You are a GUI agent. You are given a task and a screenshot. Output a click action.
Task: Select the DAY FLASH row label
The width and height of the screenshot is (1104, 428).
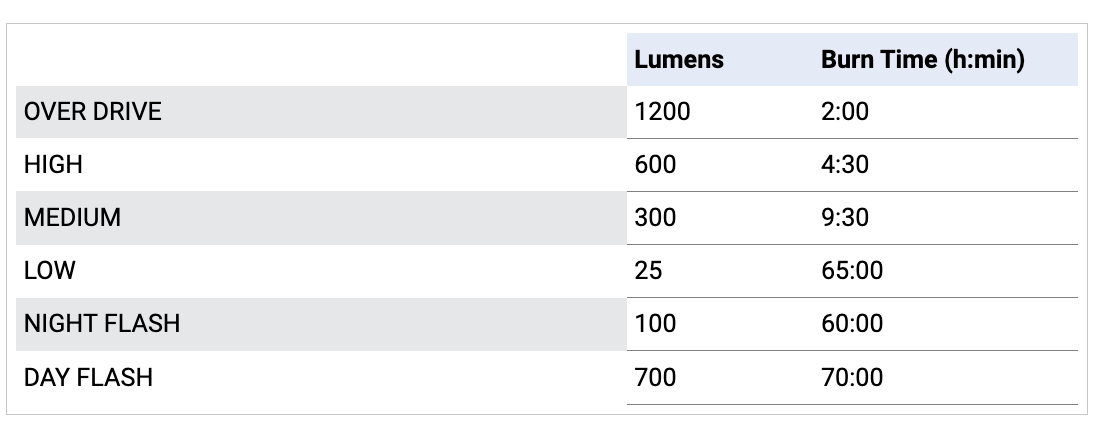88,378
